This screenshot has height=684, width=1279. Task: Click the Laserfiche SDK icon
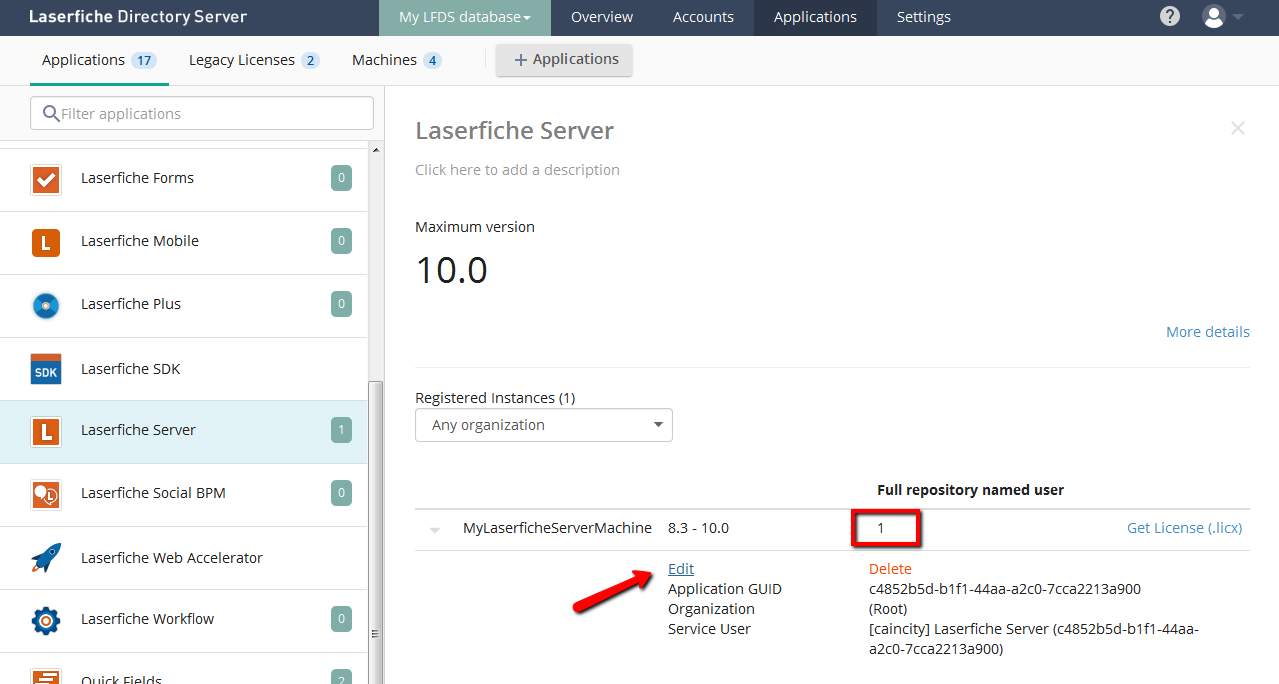(x=46, y=369)
